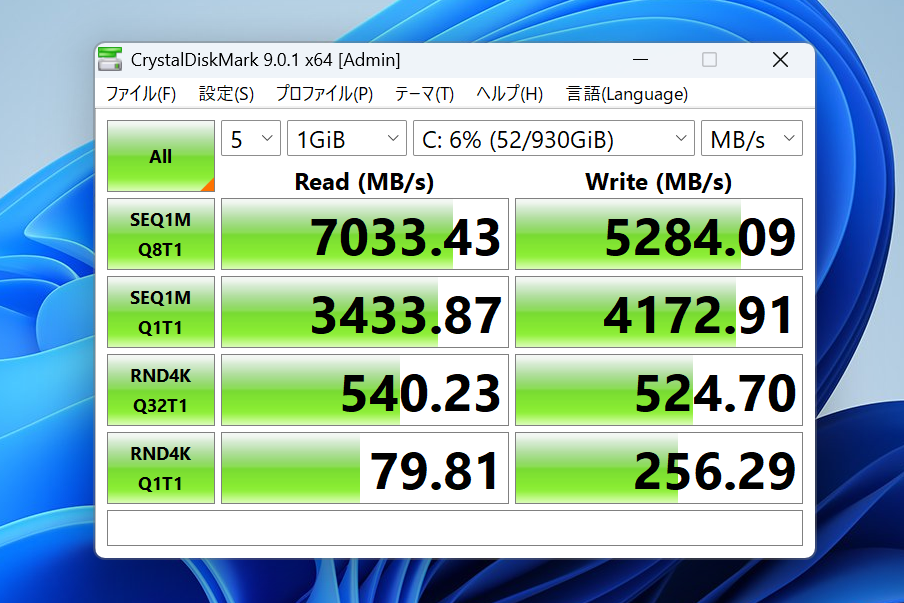Image resolution: width=904 pixels, height=603 pixels.
Task: Run the RND4K Q32T1 benchmark
Action: pos(160,390)
